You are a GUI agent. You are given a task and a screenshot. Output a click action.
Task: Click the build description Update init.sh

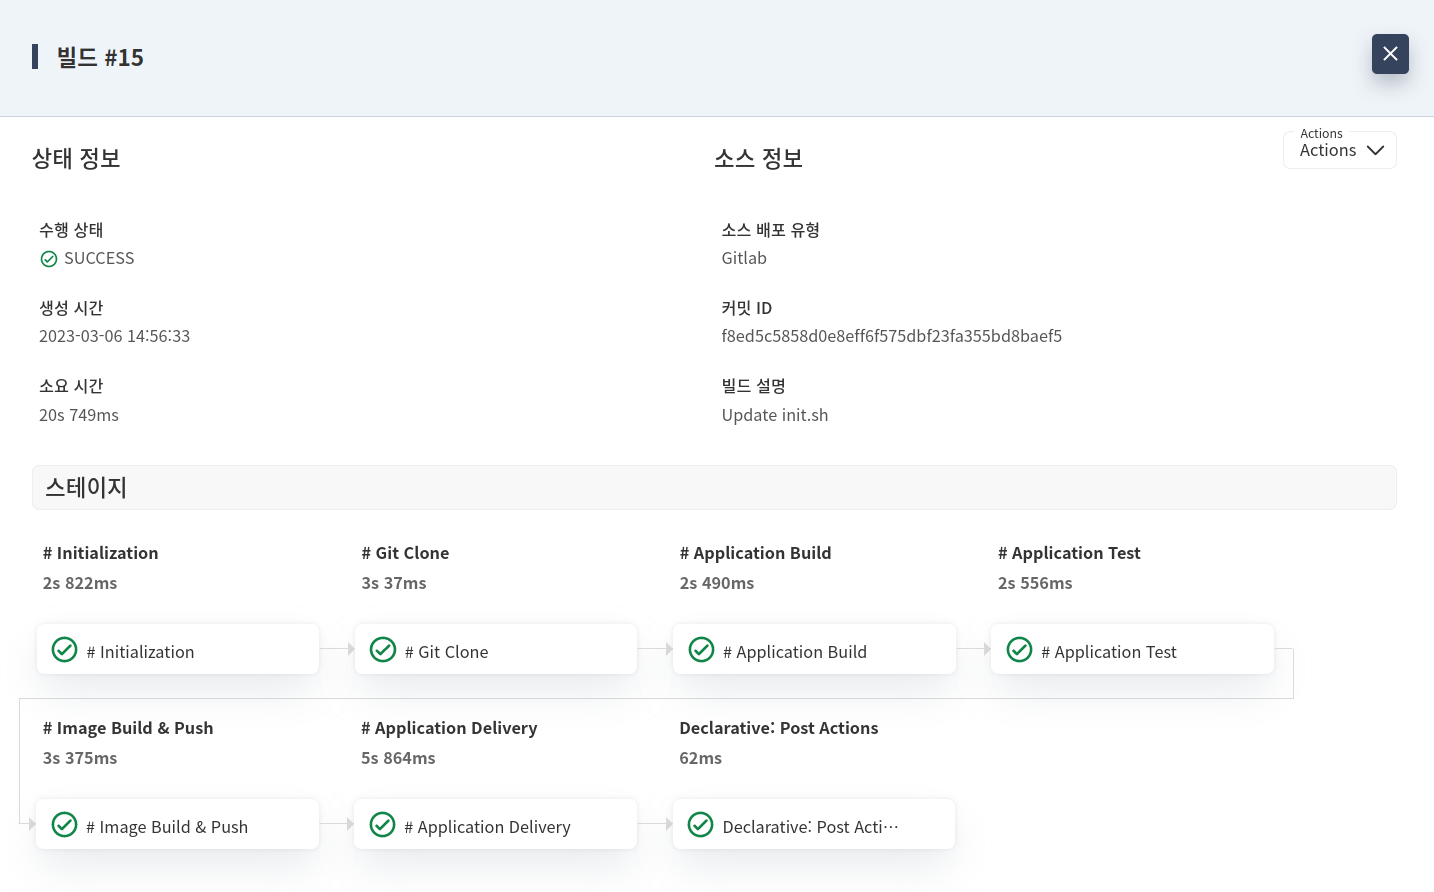pos(775,415)
